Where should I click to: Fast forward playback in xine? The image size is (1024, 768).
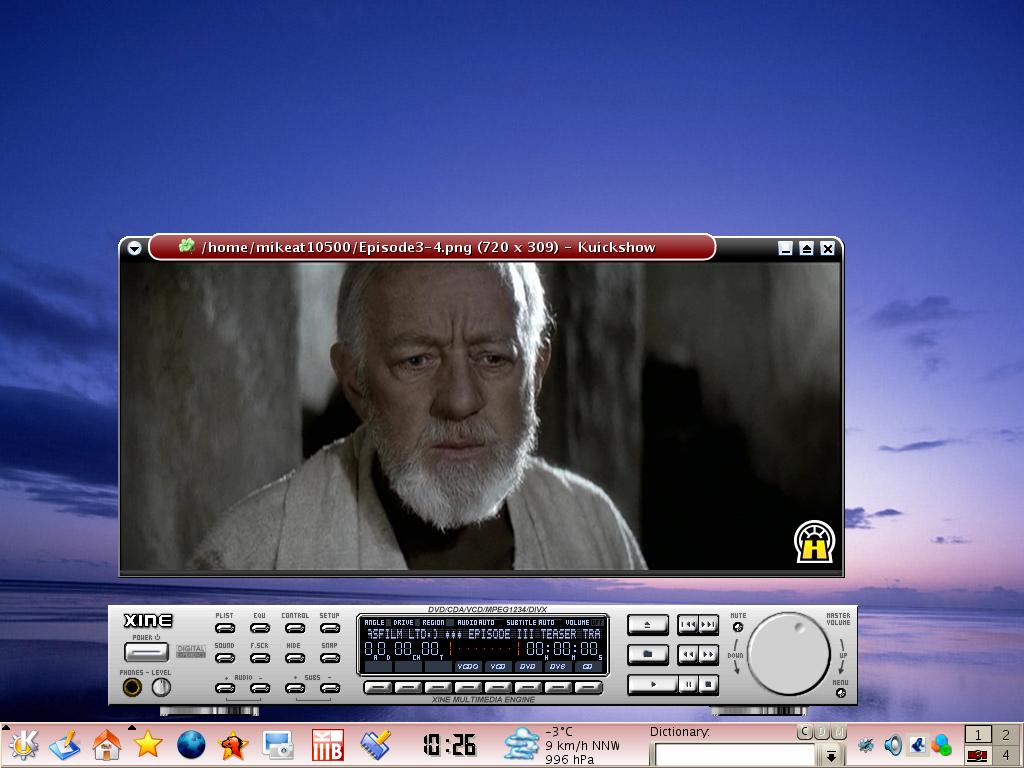coord(708,654)
